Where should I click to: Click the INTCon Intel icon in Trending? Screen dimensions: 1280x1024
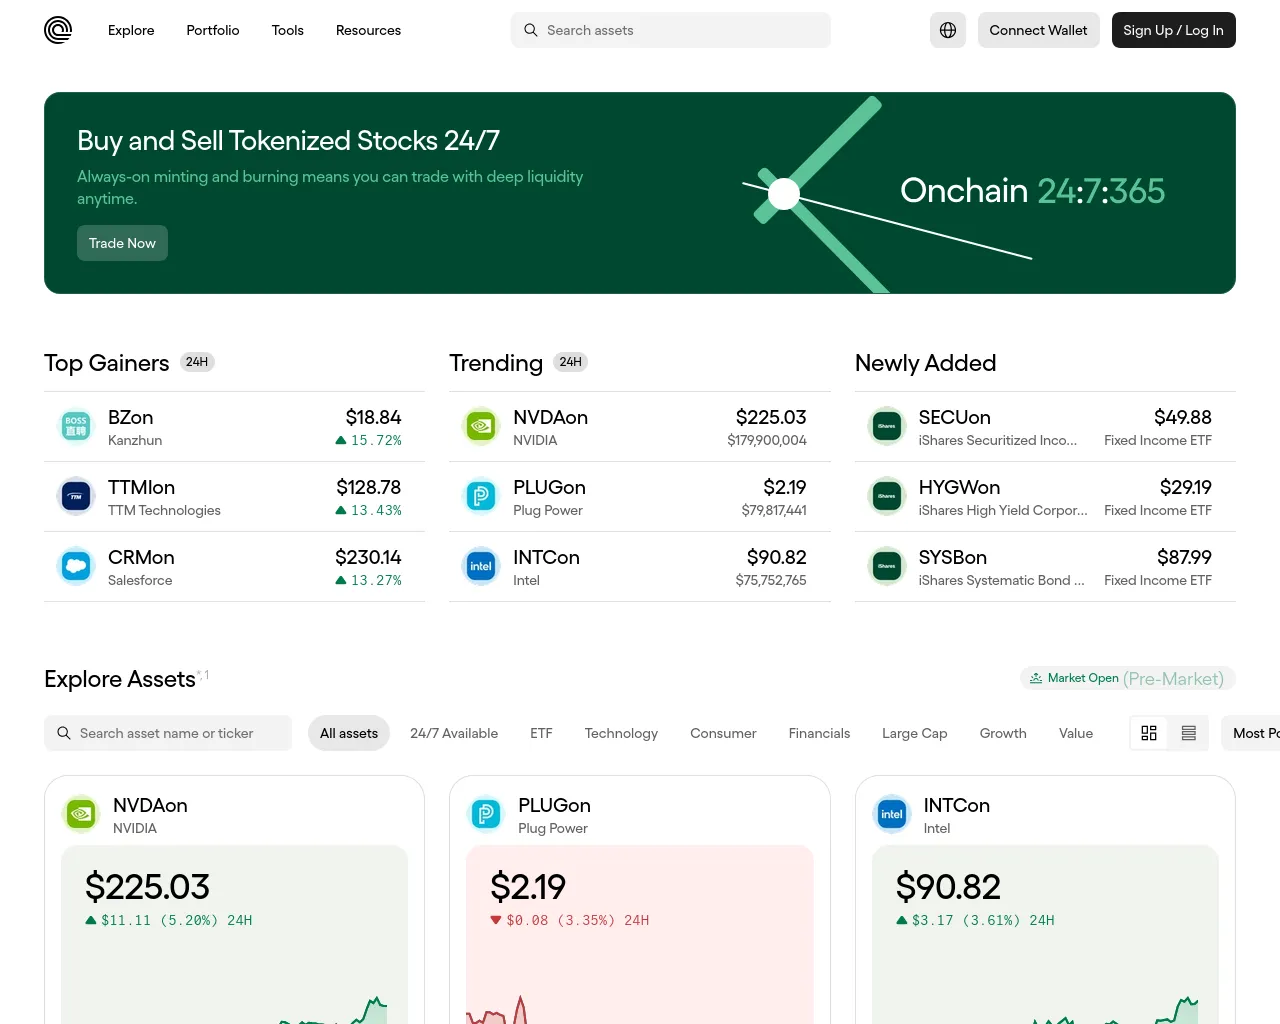point(481,567)
